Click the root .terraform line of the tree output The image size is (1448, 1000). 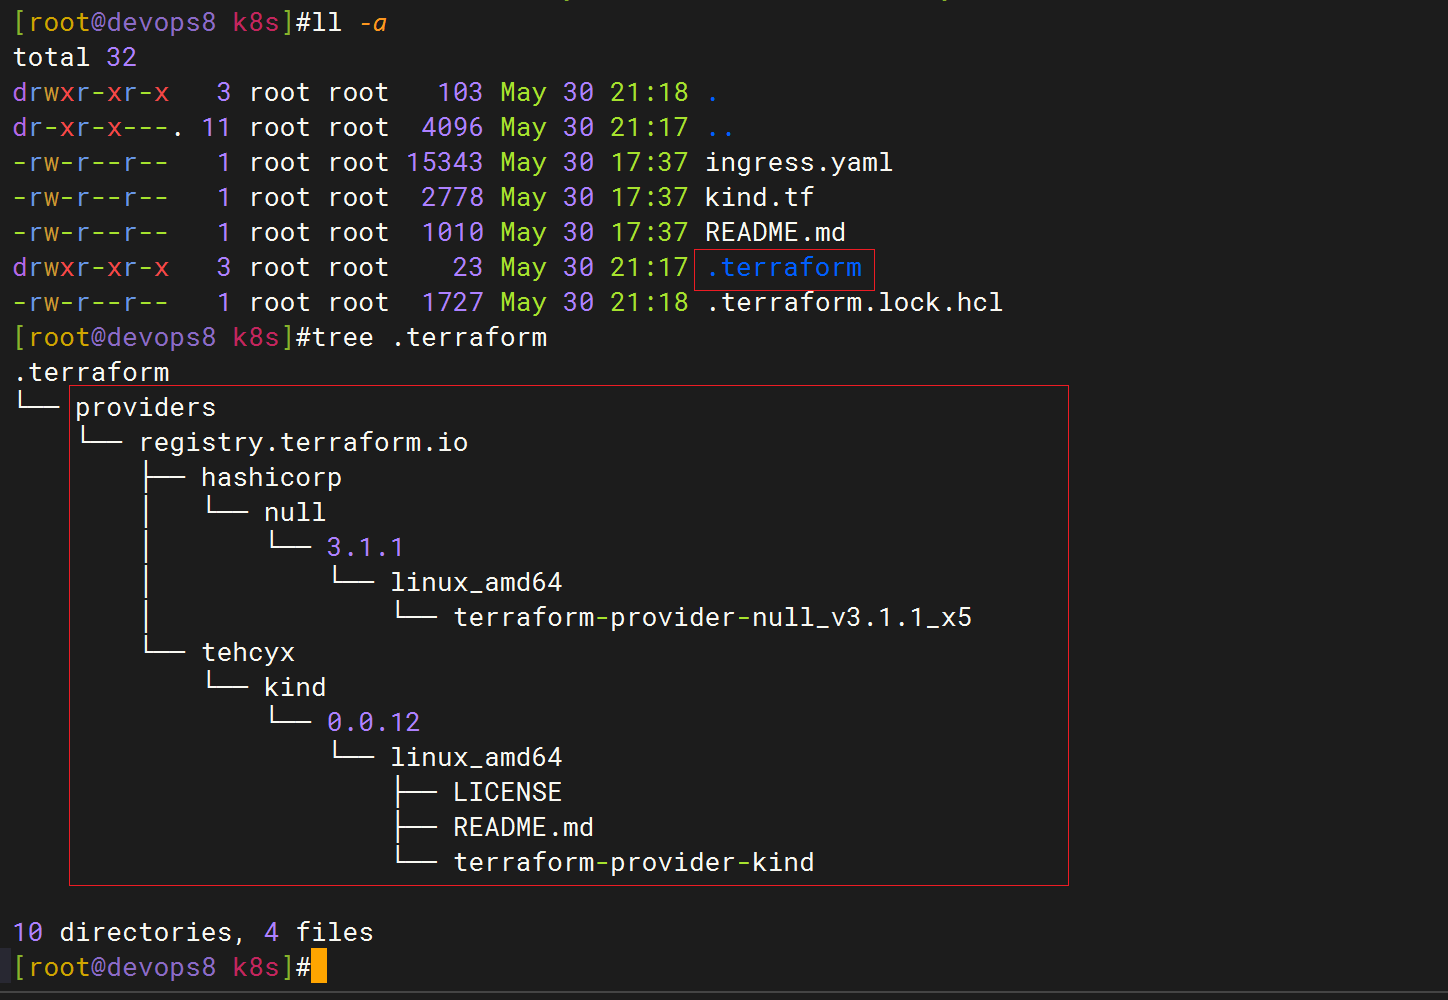pos(91,372)
